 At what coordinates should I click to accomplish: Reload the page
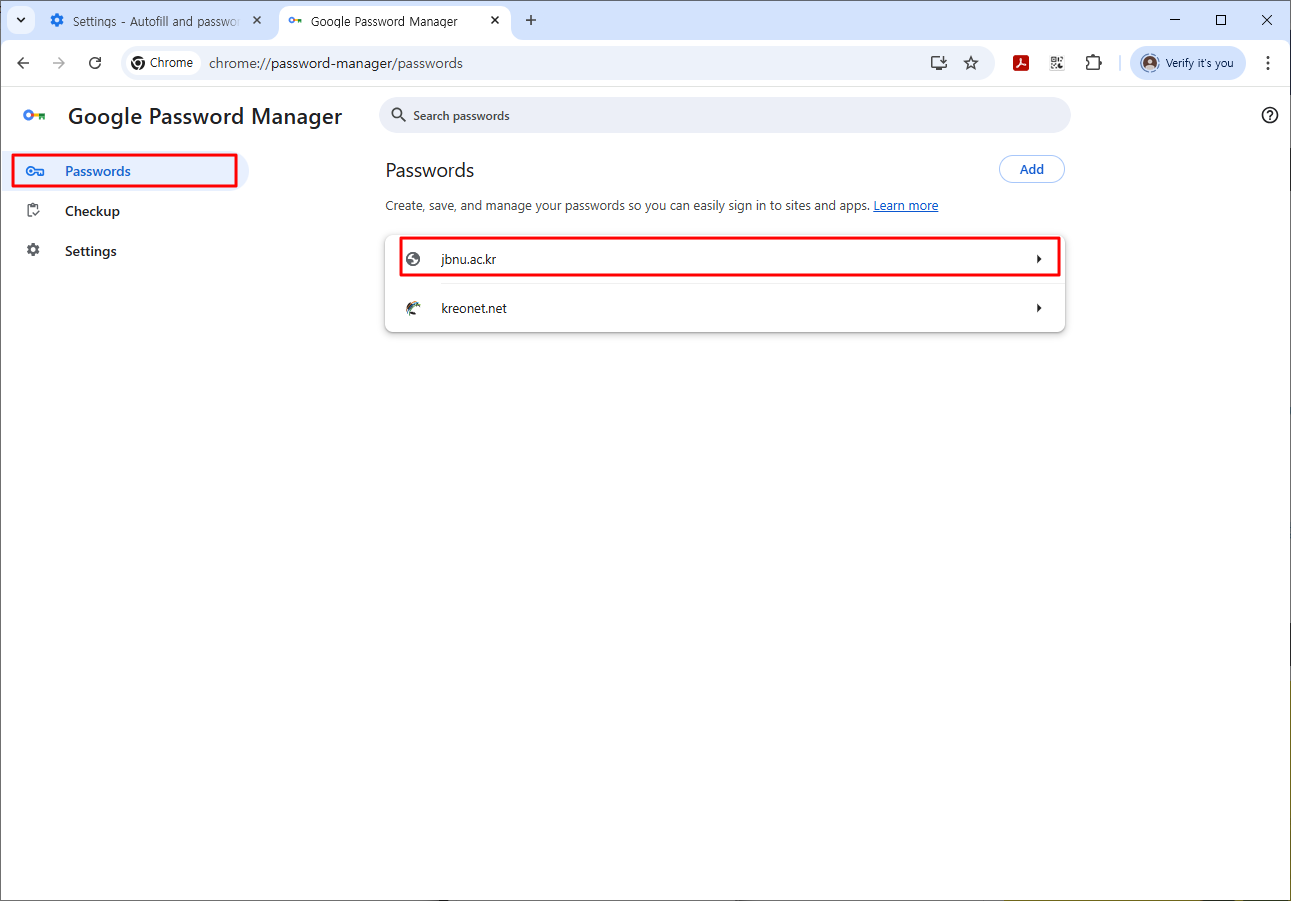pos(95,63)
